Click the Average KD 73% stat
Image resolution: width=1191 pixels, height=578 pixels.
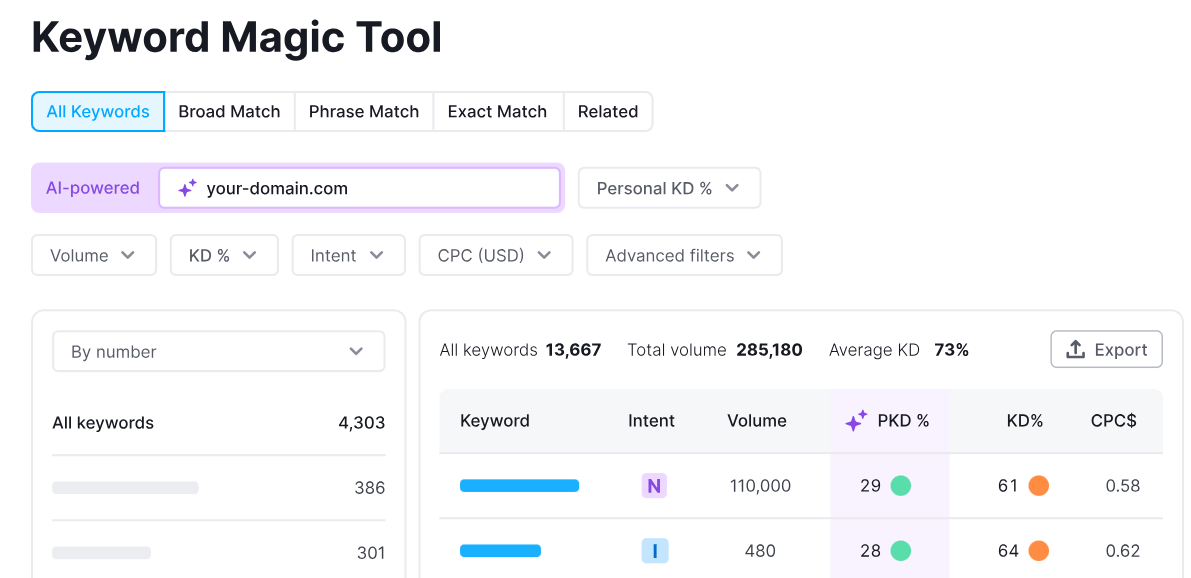pos(899,350)
